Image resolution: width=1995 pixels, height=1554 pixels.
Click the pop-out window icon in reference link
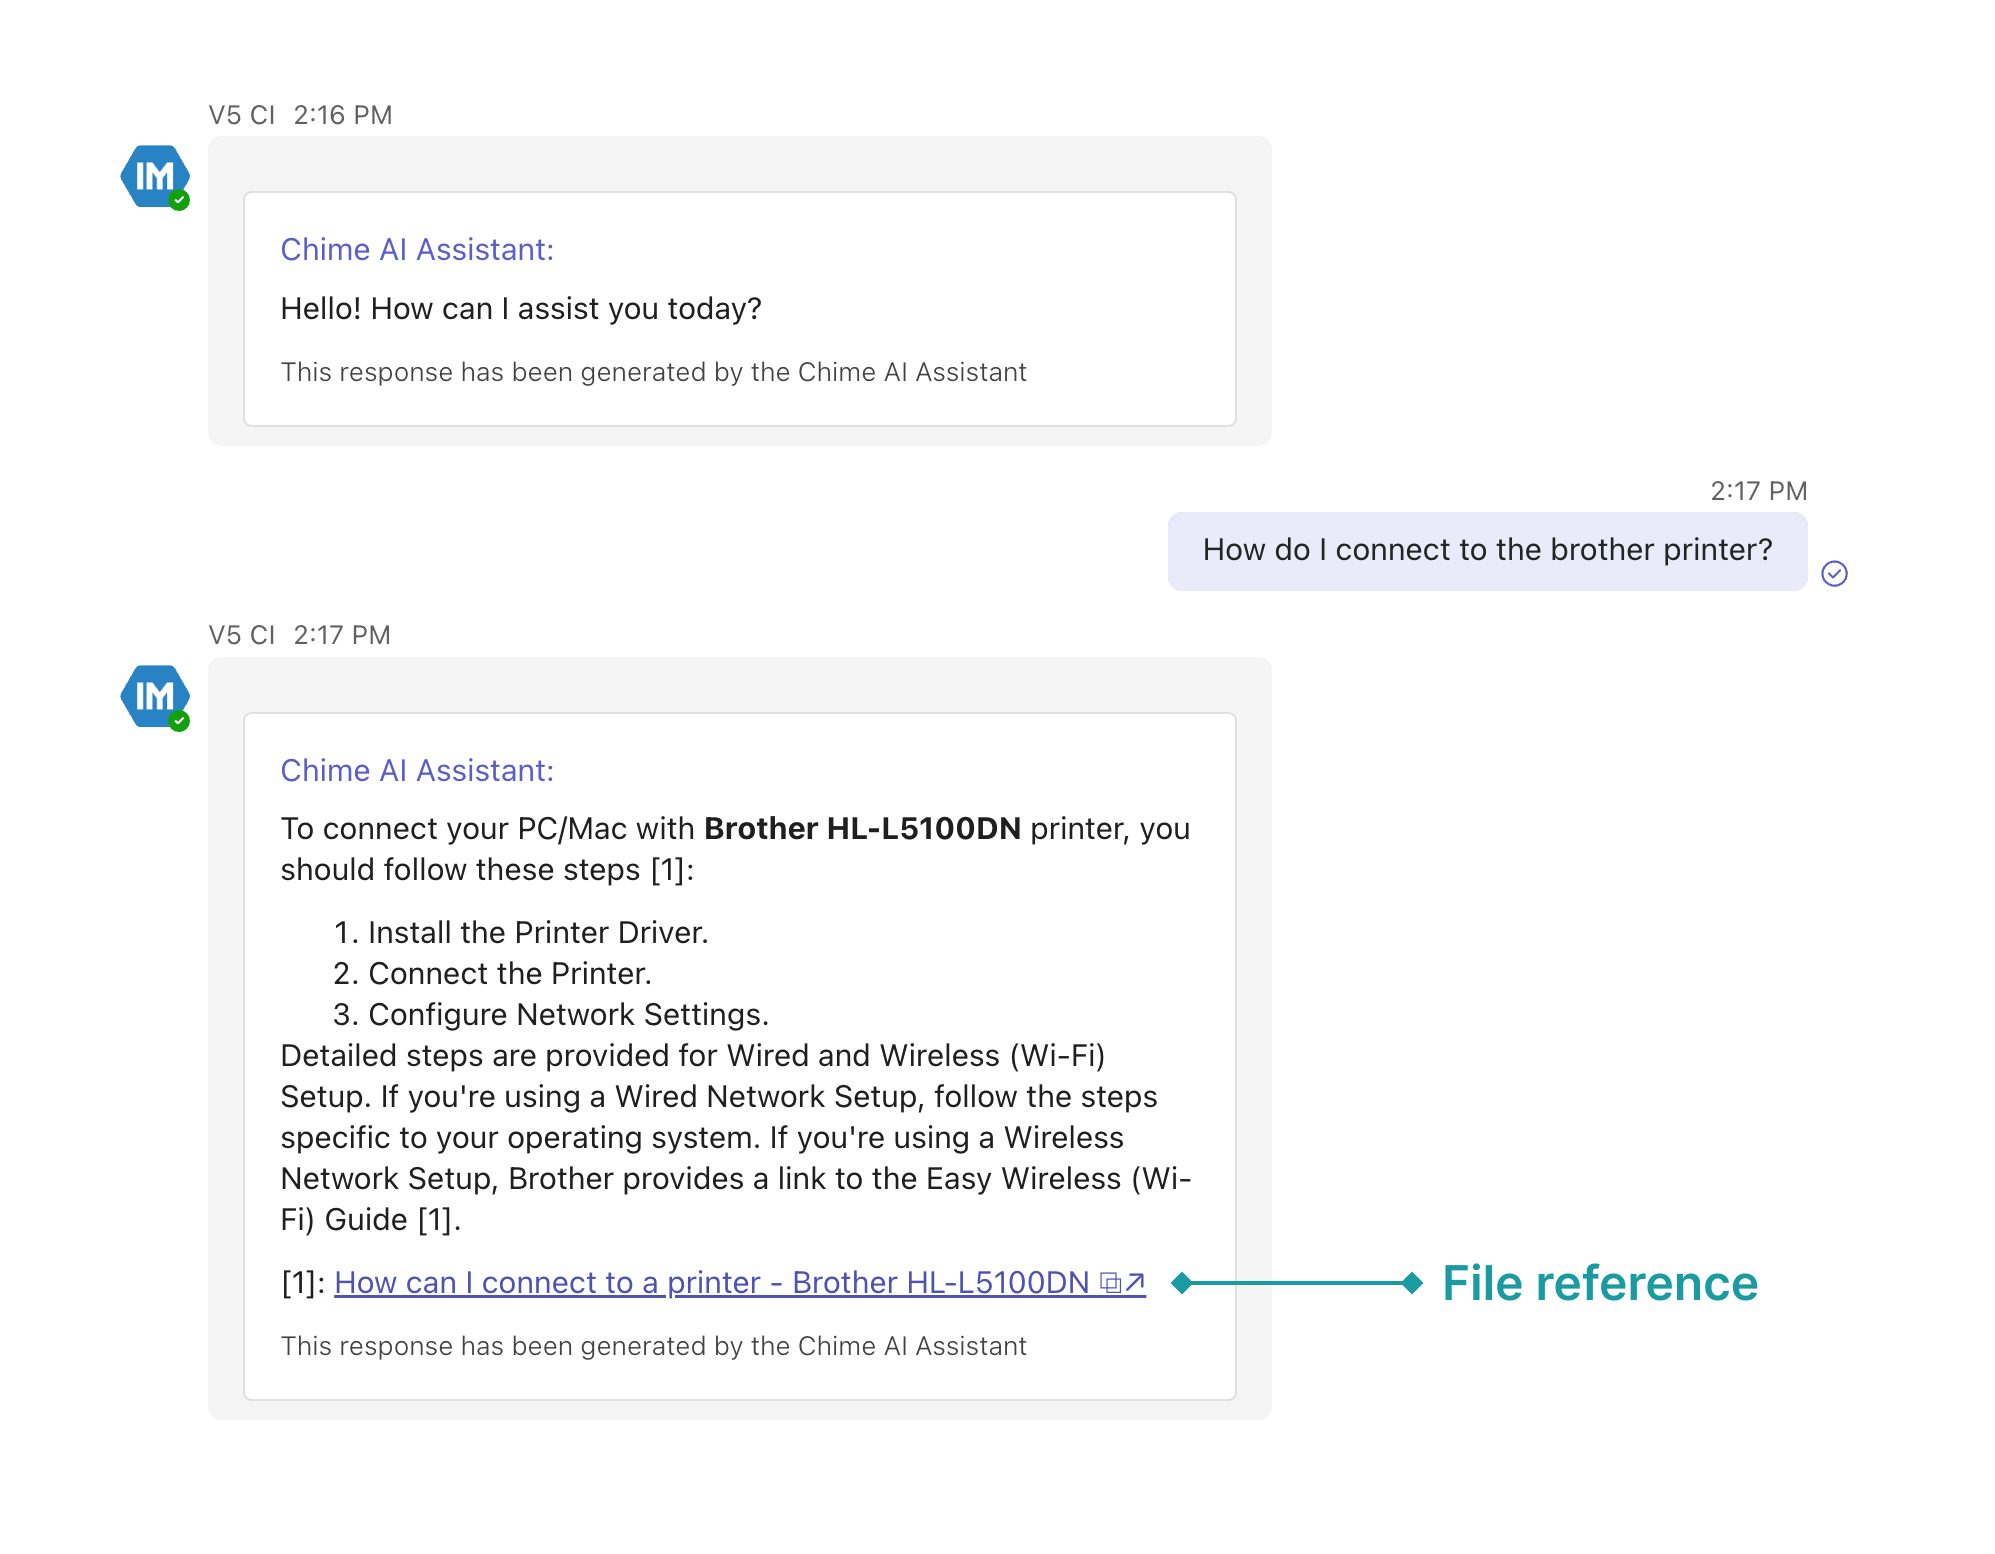(x=1110, y=1282)
